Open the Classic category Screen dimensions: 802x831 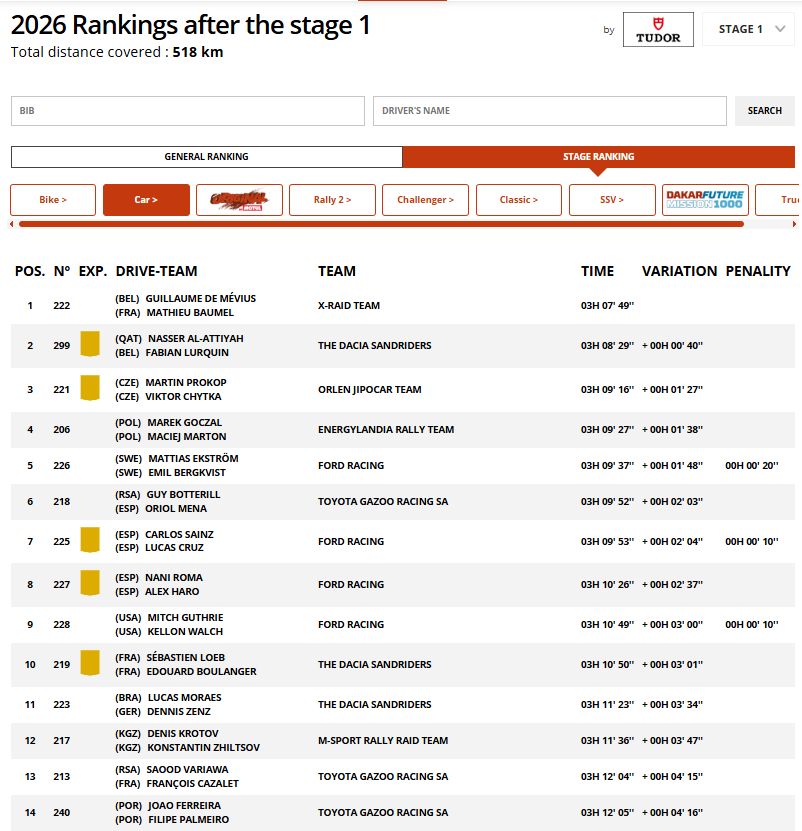518,200
